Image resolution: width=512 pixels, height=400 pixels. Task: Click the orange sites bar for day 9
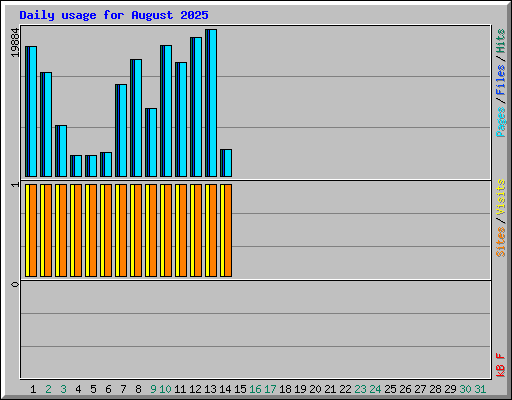(x=153, y=230)
